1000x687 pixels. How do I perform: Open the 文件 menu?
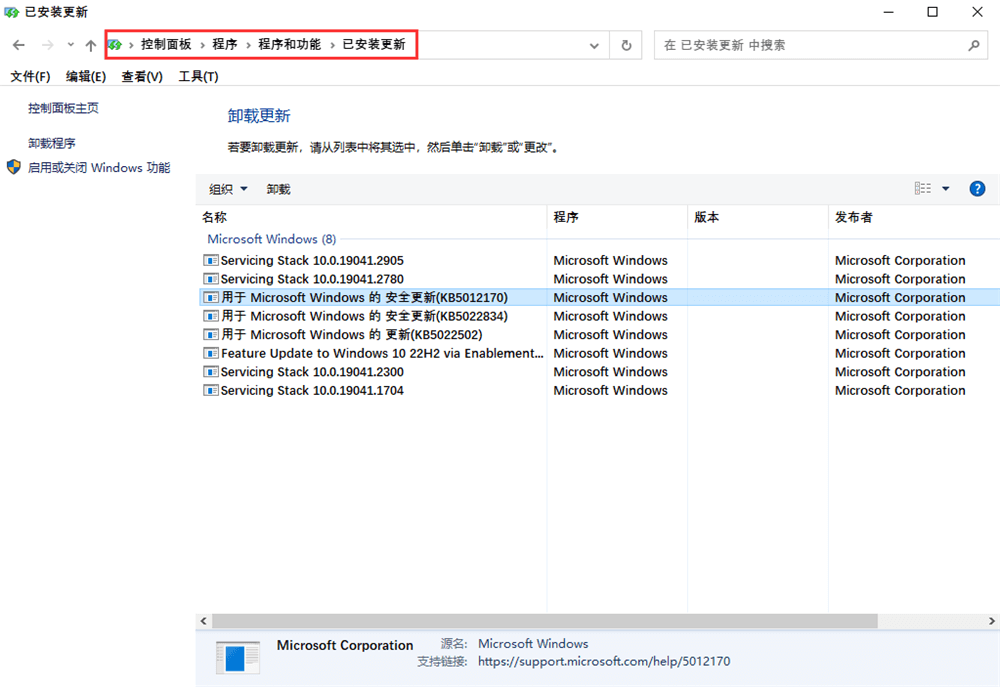pyautogui.click(x=30, y=76)
